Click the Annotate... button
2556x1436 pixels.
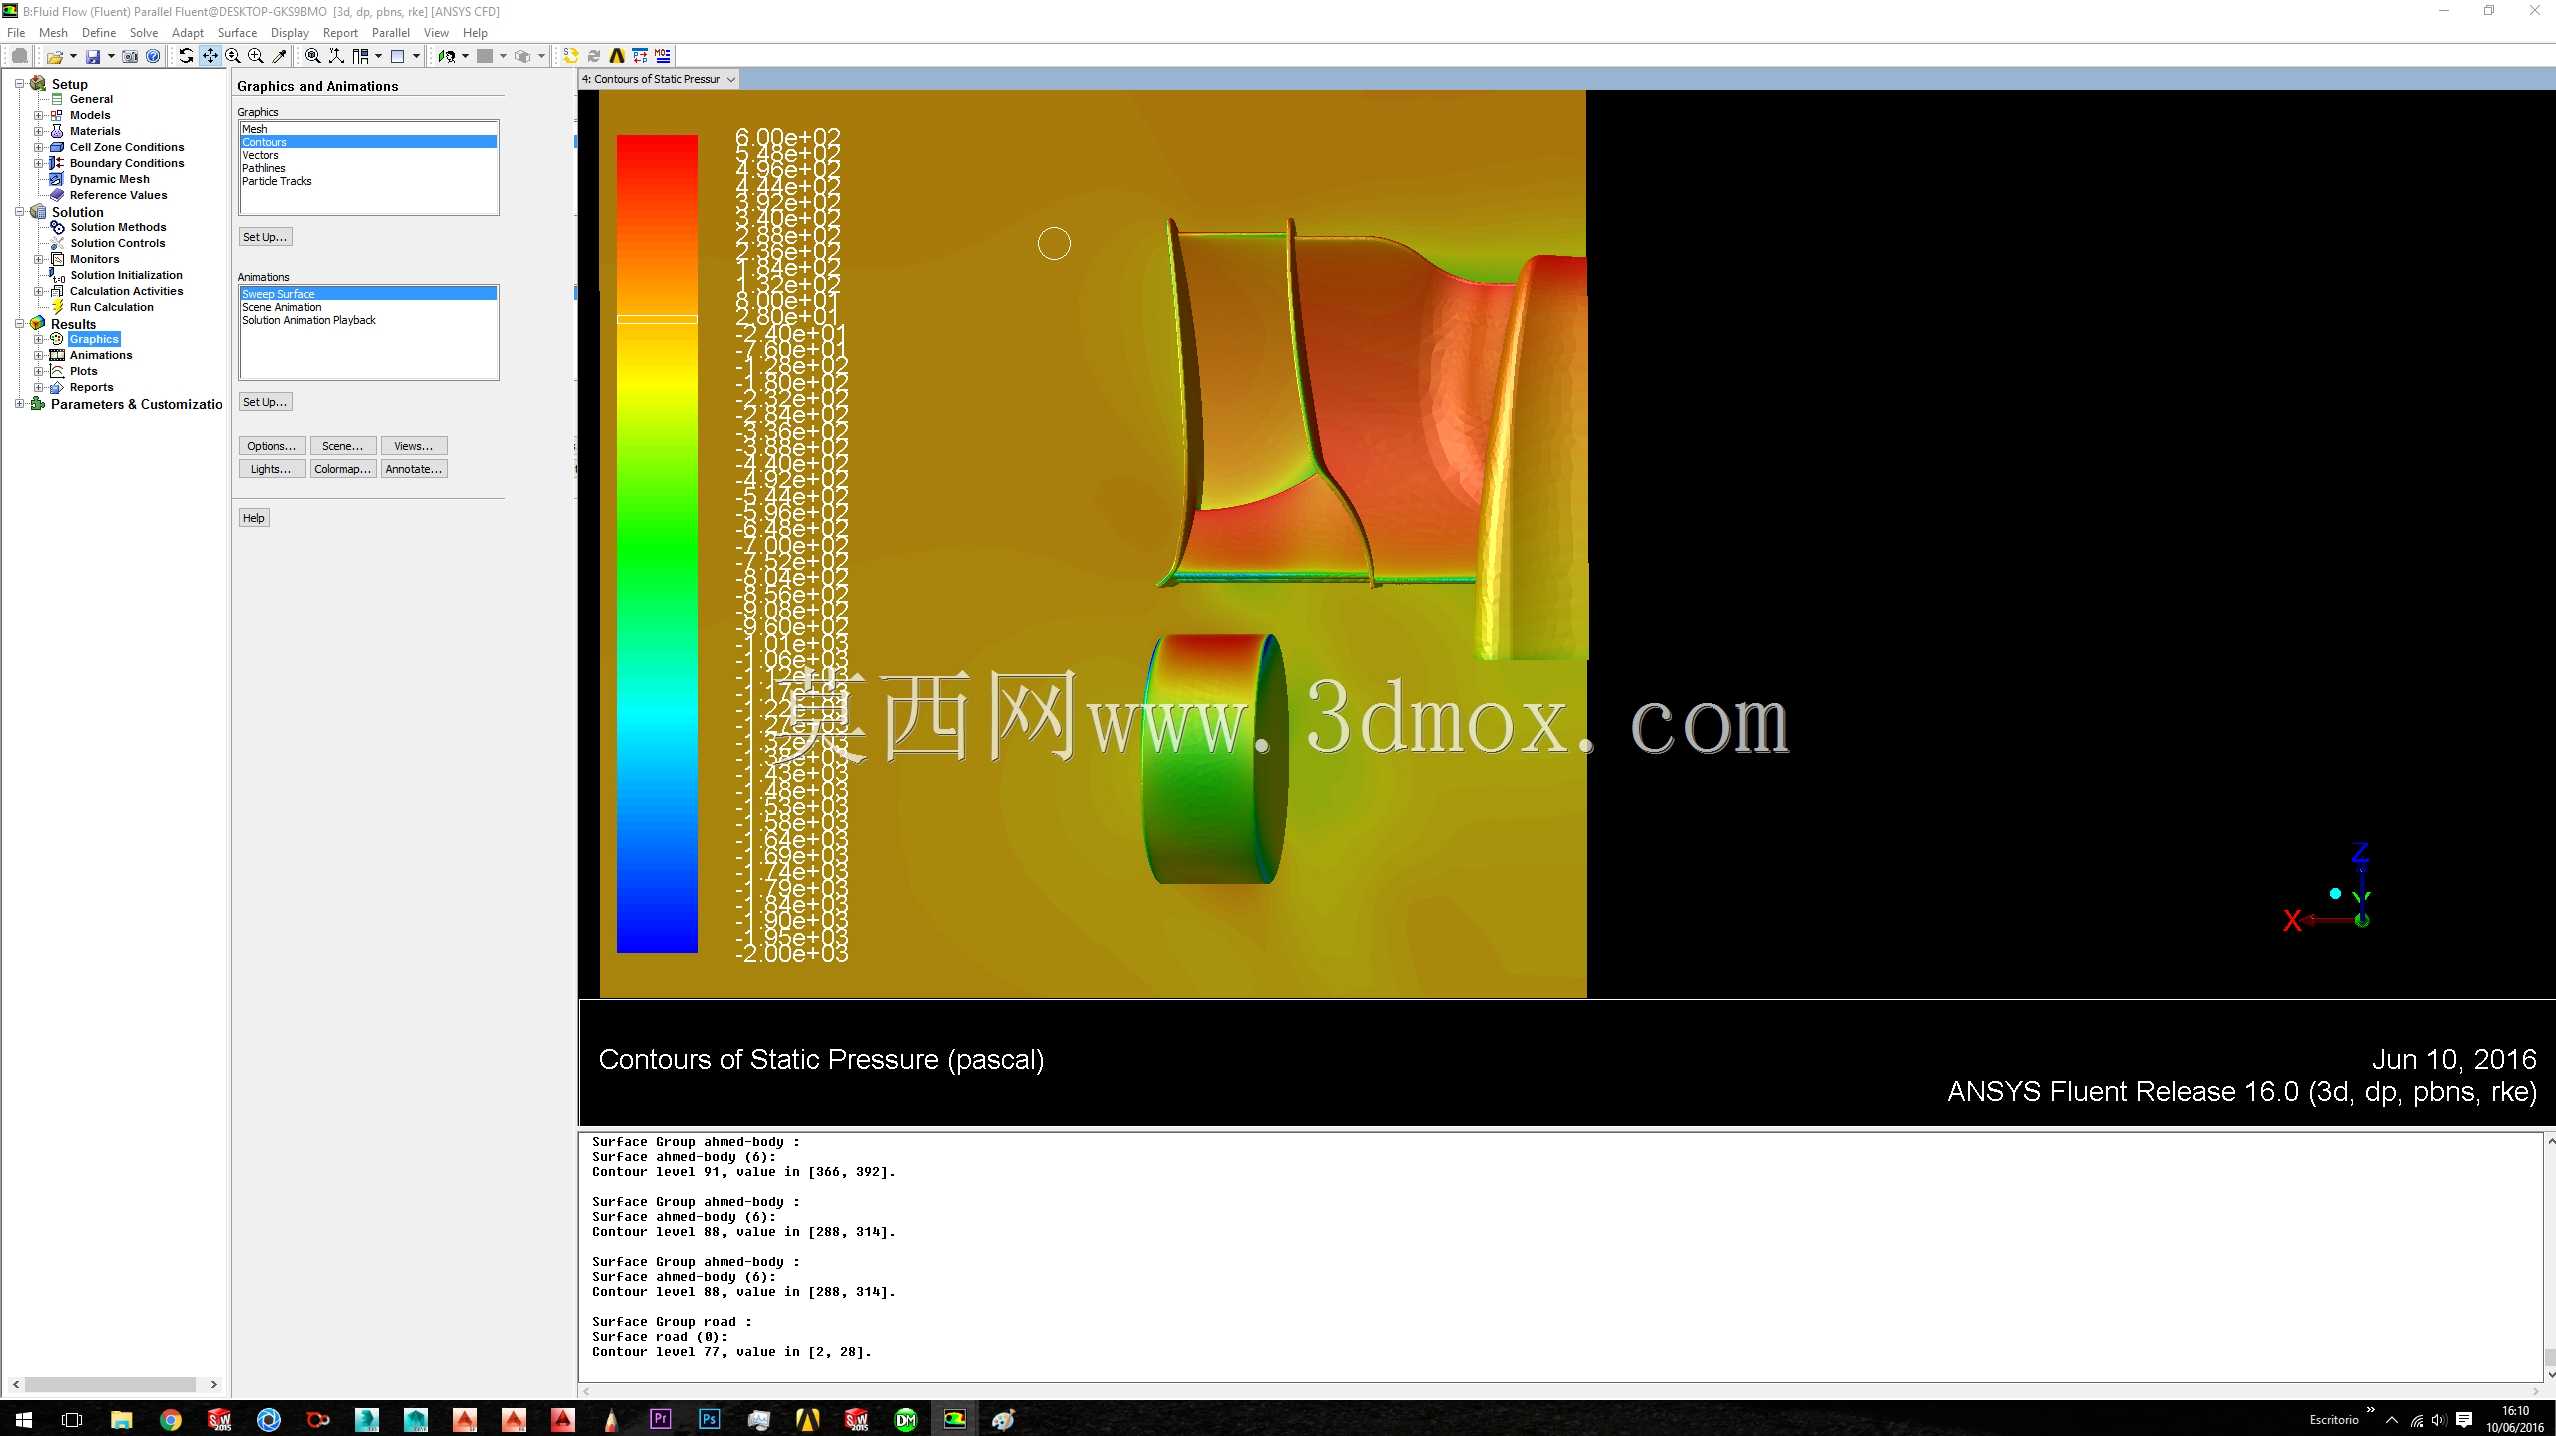point(414,469)
